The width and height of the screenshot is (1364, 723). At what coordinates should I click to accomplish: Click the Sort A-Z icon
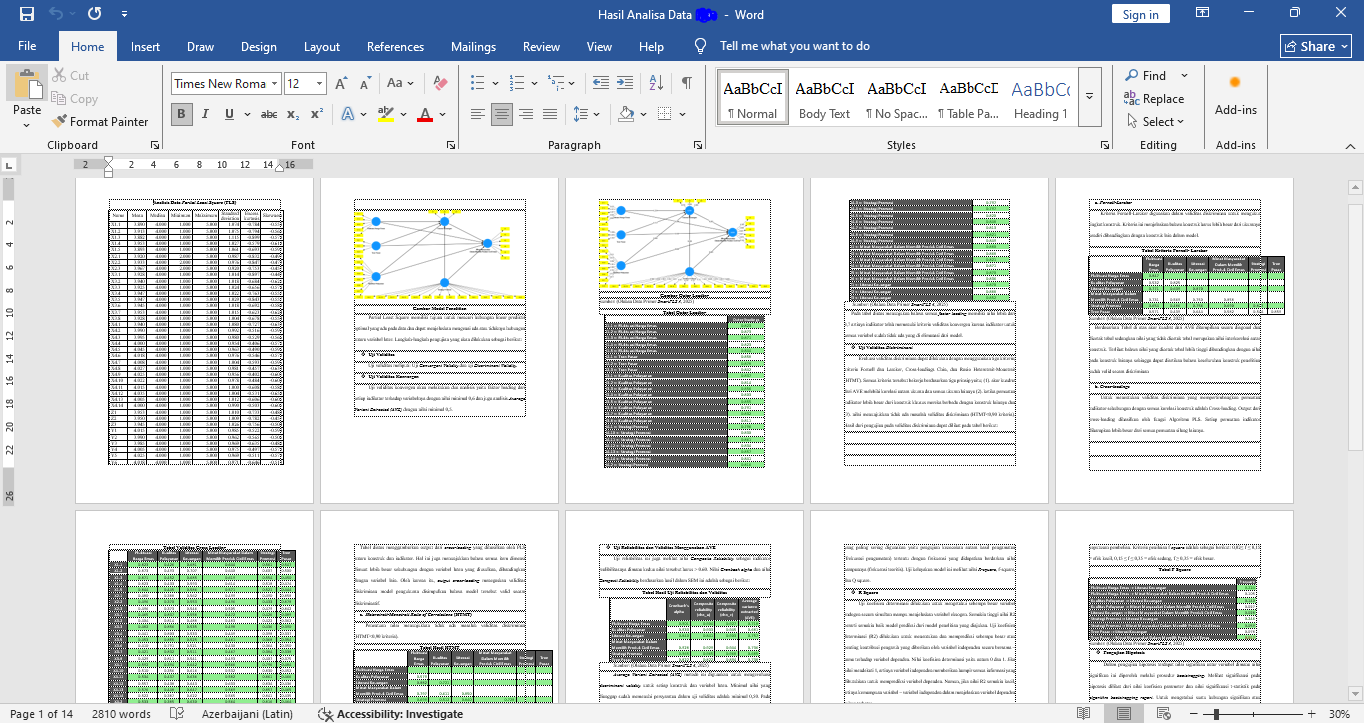point(658,84)
